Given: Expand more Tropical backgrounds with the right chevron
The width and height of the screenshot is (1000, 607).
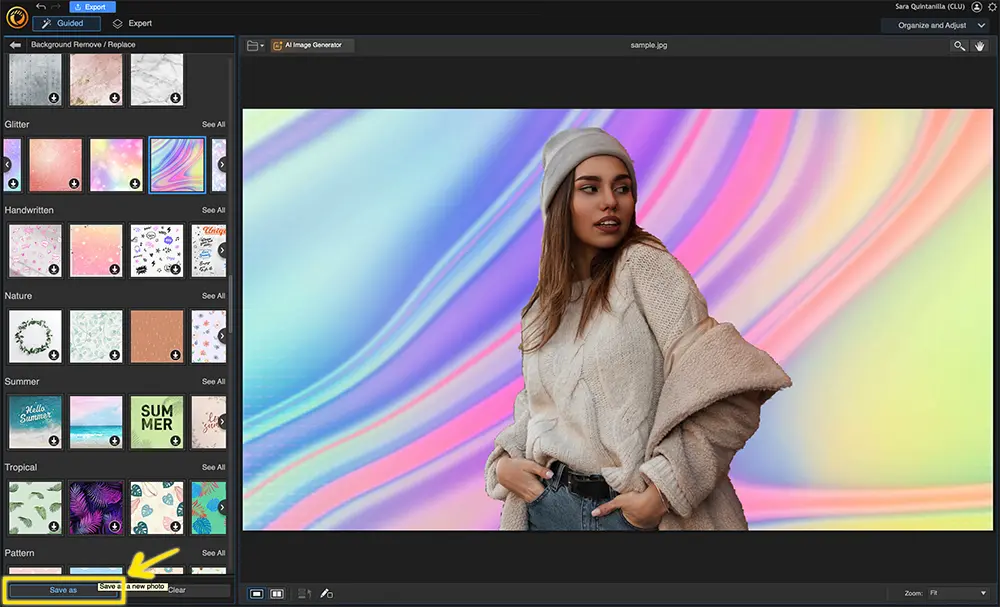Looking at the screenshot, I should tap(220, 507).
